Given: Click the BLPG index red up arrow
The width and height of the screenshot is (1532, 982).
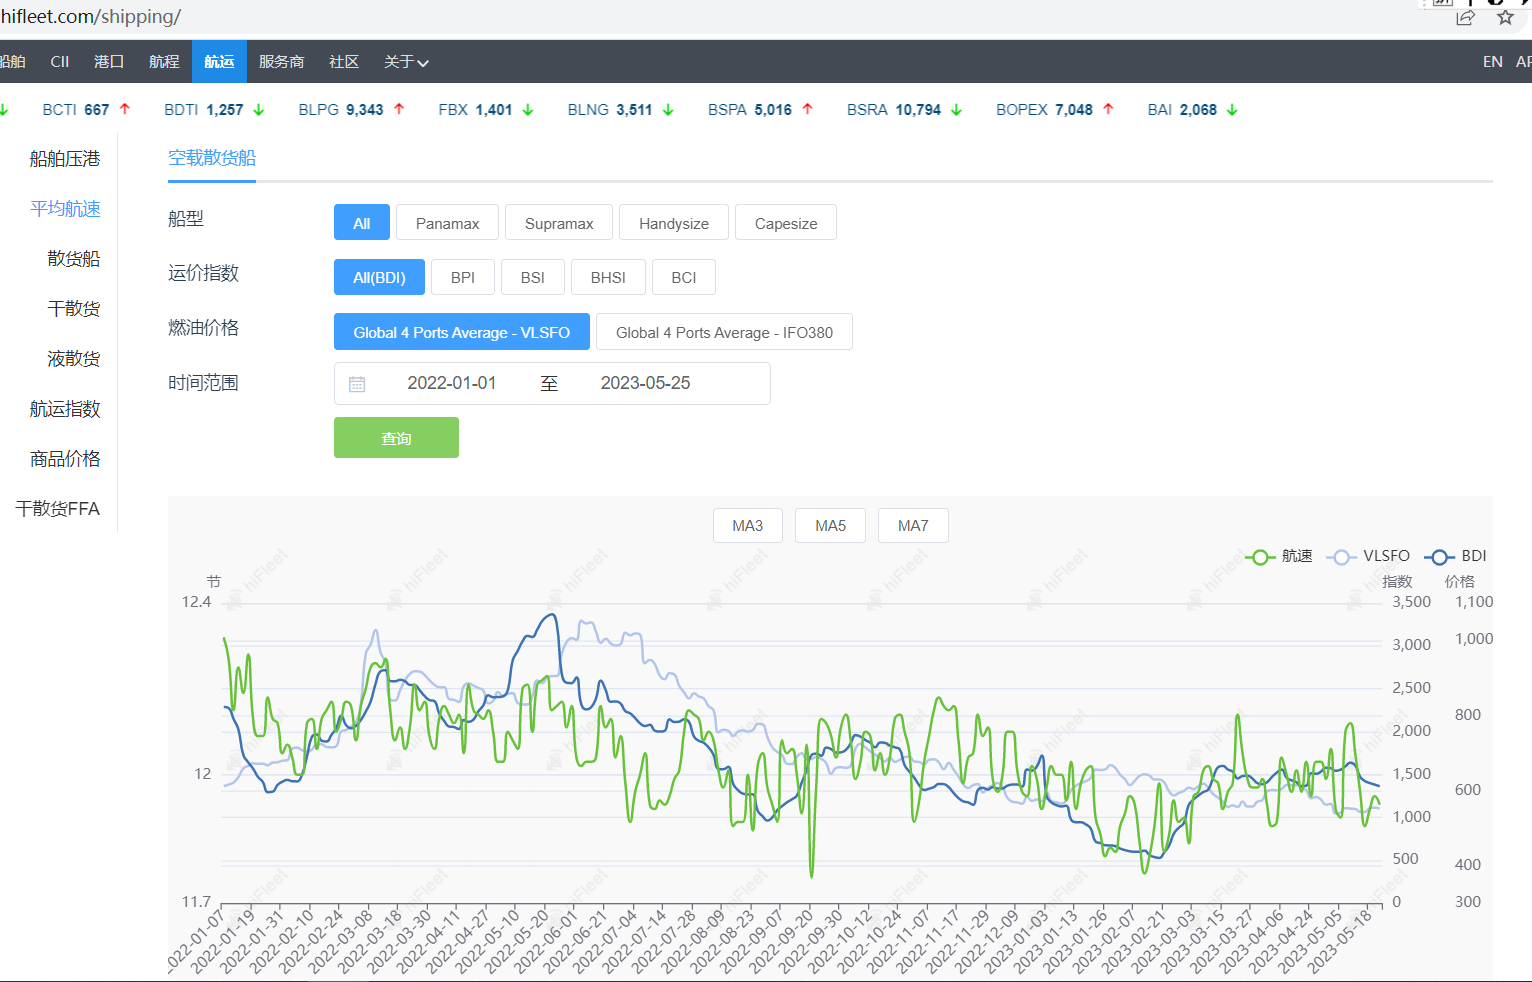Looking at the screenshot, I should click(399, 109).
